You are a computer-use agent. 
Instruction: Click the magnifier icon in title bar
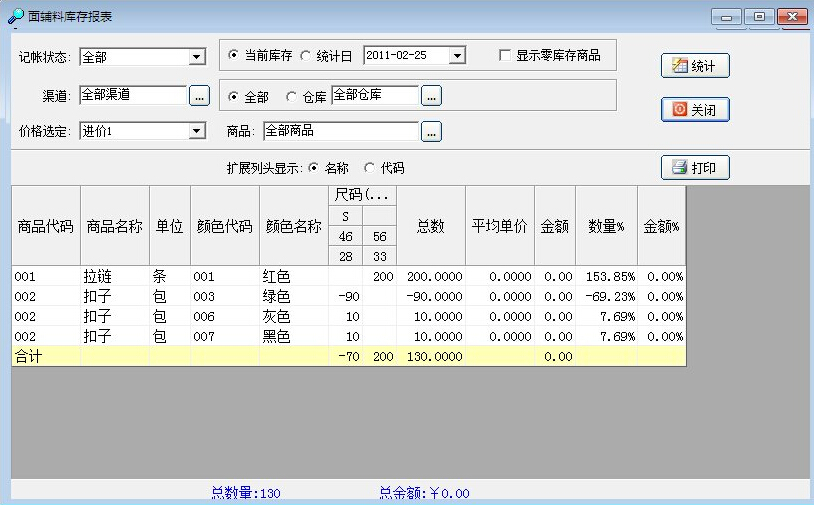point(15,16)
